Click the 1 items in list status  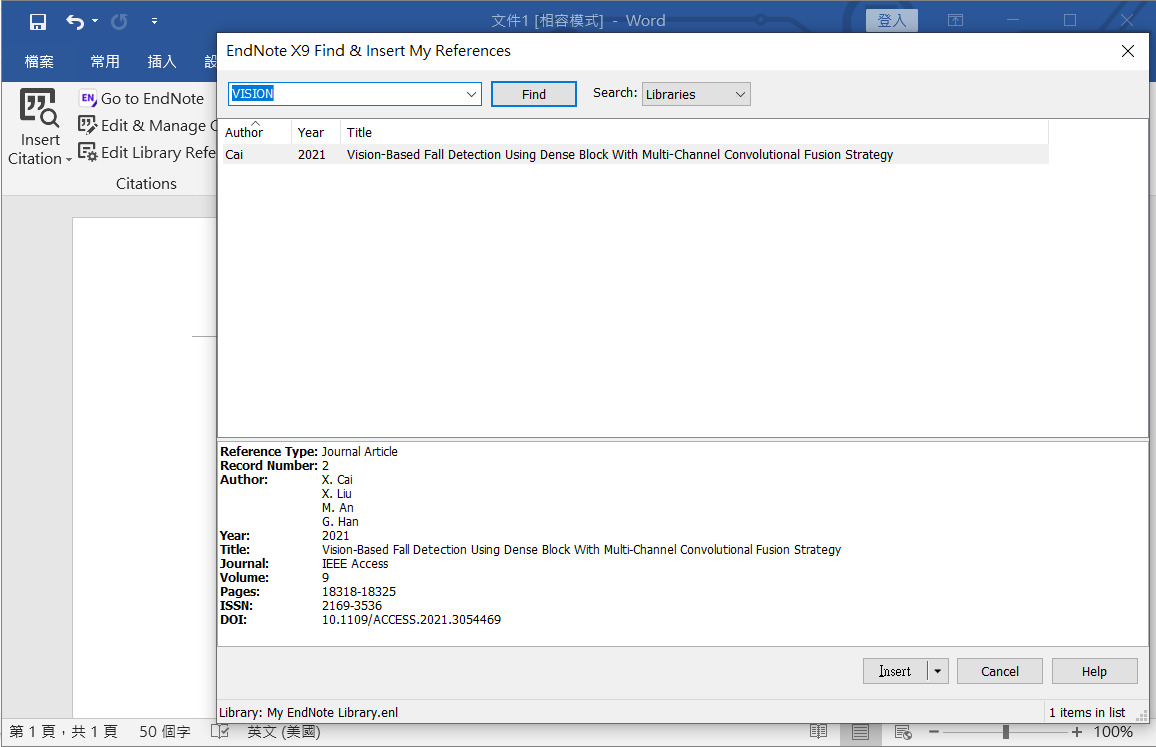click(x=1087, y=712)
